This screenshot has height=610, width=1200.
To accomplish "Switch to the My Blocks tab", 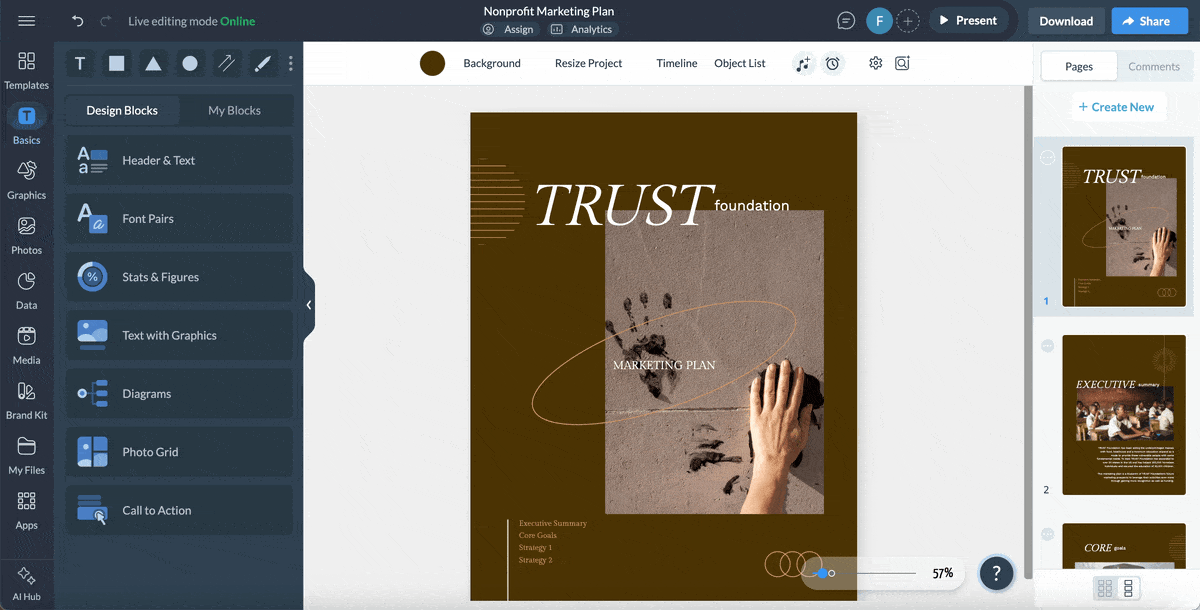I will pyautogui.click(x=236, y=110).
